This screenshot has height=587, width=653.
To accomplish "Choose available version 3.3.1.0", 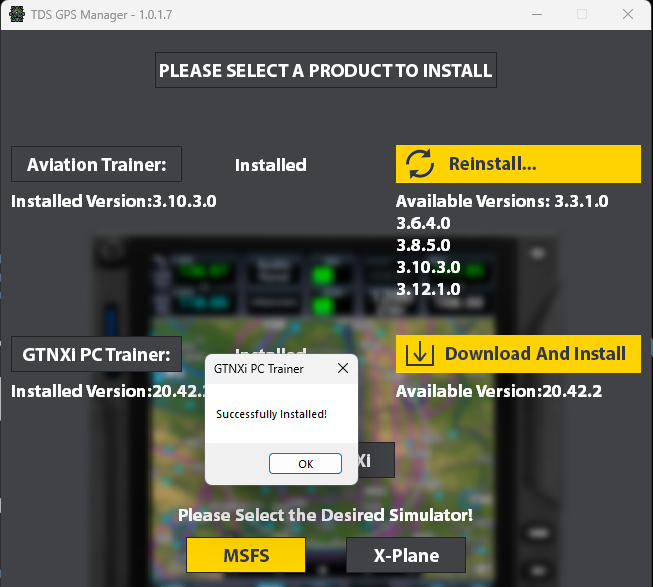I will 581,201.
